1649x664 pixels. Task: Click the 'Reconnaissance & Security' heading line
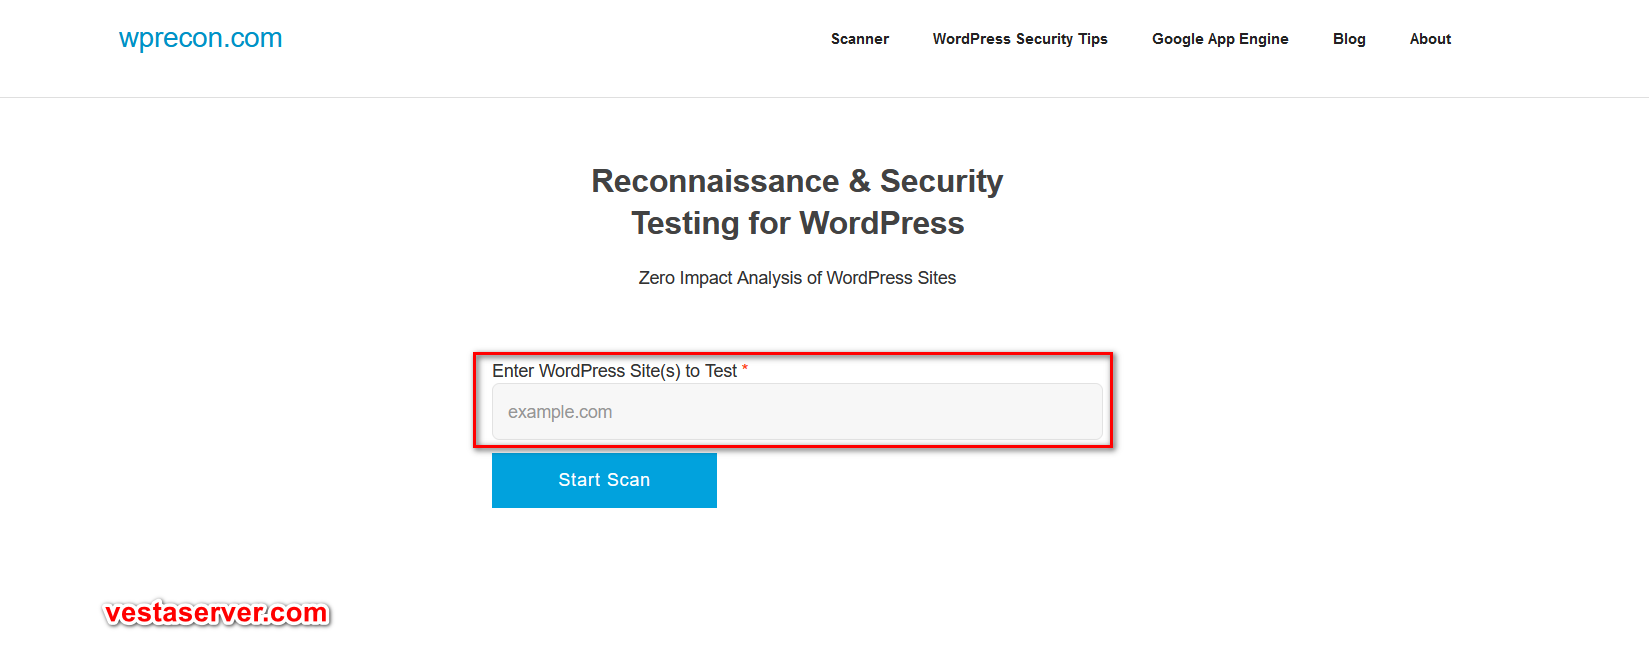click(x=797, y=181)
